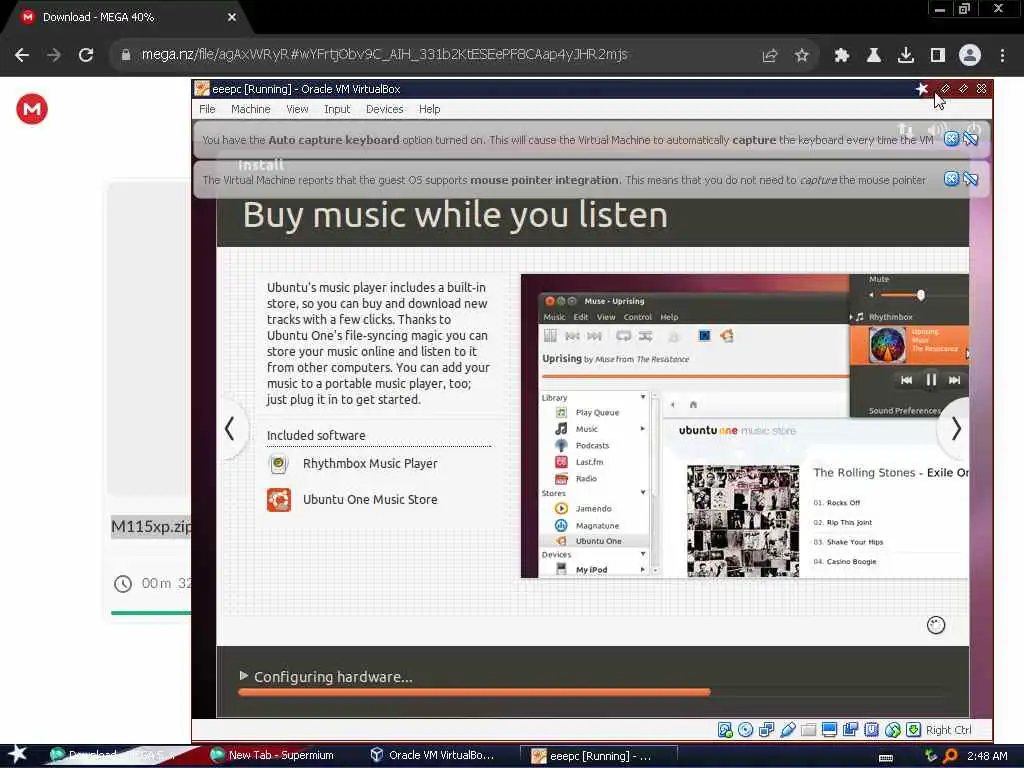
Task: Click the mouse integration status icon
Action: pos(893,730)
